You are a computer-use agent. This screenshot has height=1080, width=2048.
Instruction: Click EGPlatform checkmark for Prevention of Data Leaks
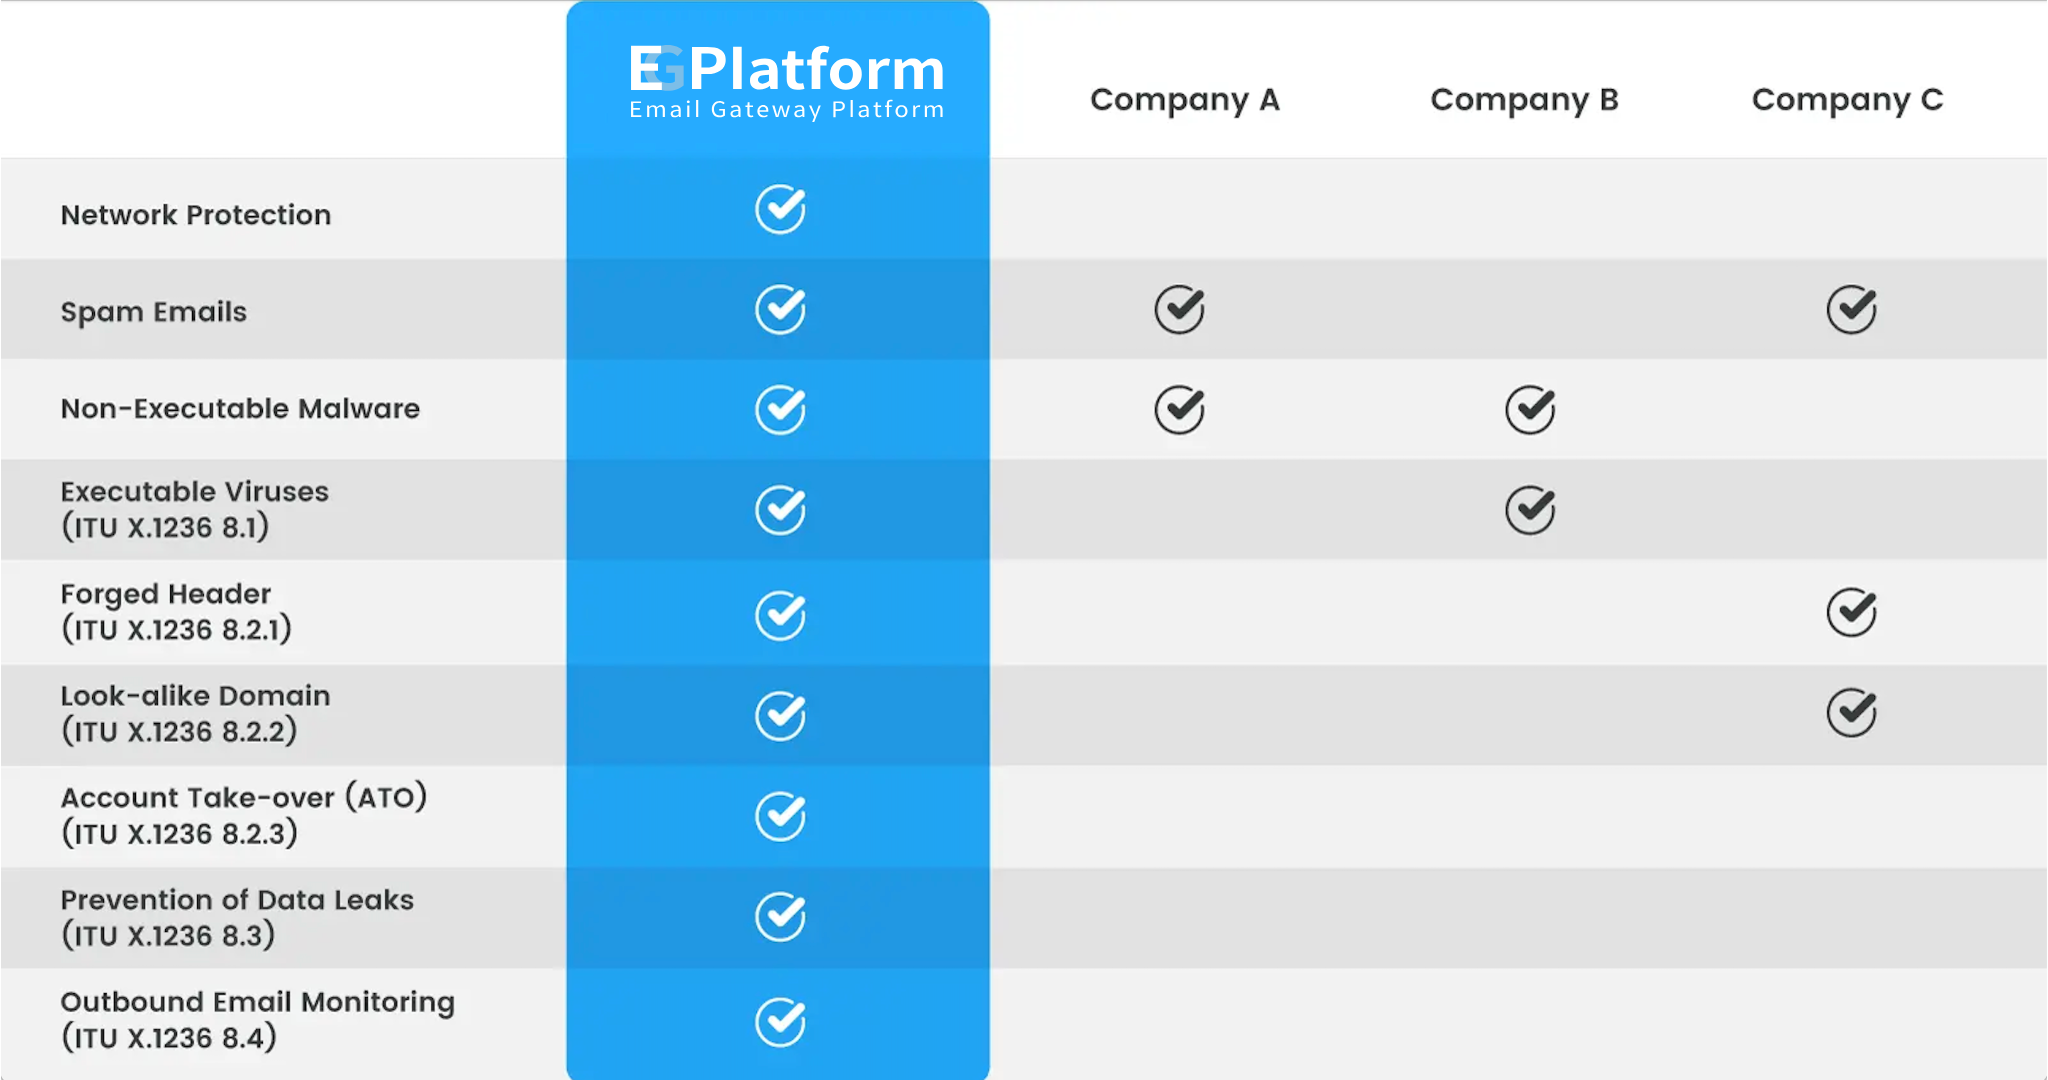[780, 917]
